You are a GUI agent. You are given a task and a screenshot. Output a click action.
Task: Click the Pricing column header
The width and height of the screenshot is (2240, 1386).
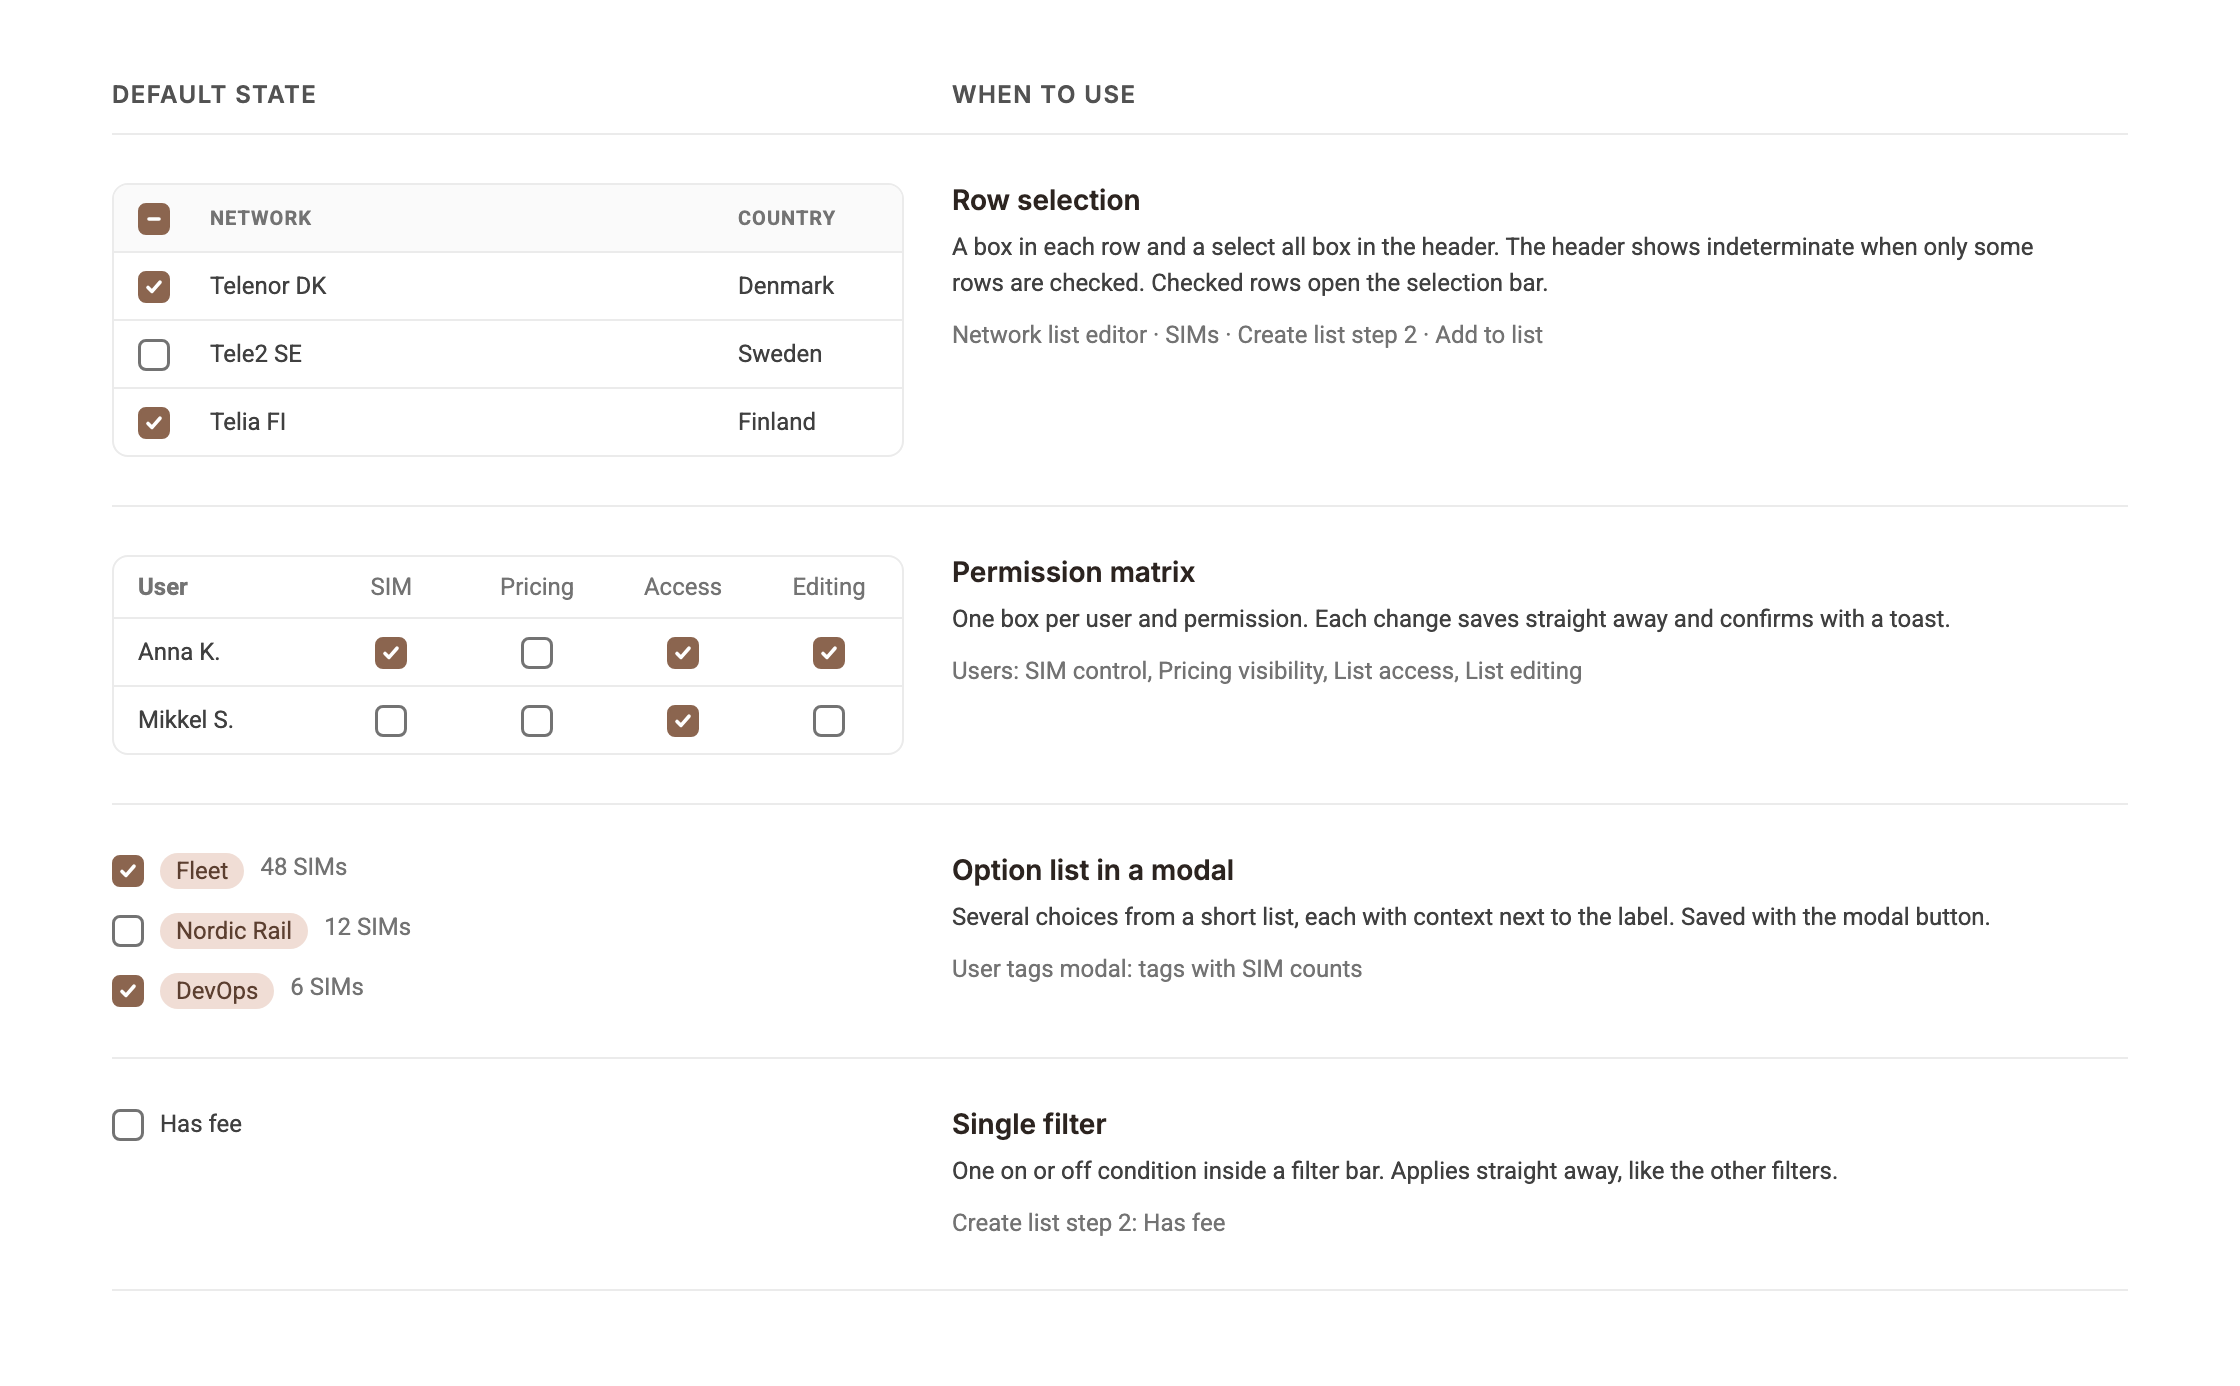click(x=537, y=587)
